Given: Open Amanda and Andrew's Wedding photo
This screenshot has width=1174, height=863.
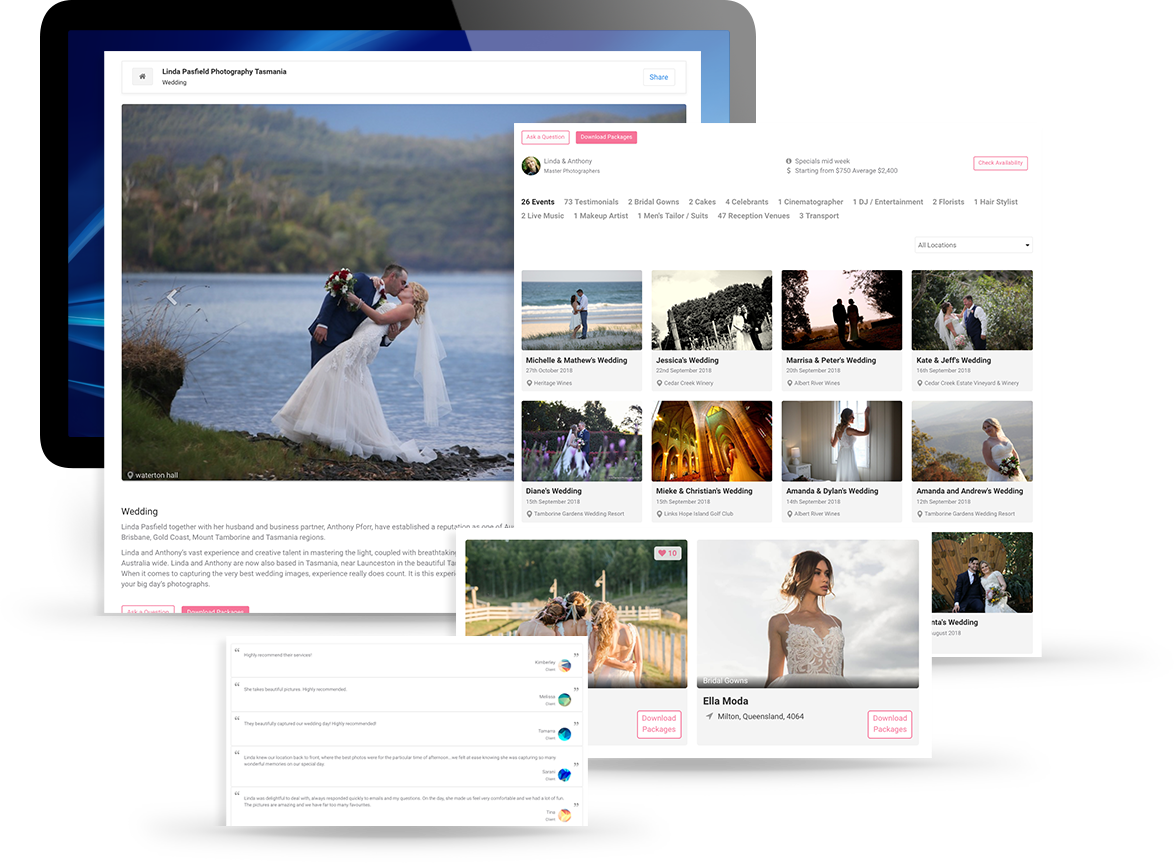Looking at the screenshot, I should click(972, 441).
